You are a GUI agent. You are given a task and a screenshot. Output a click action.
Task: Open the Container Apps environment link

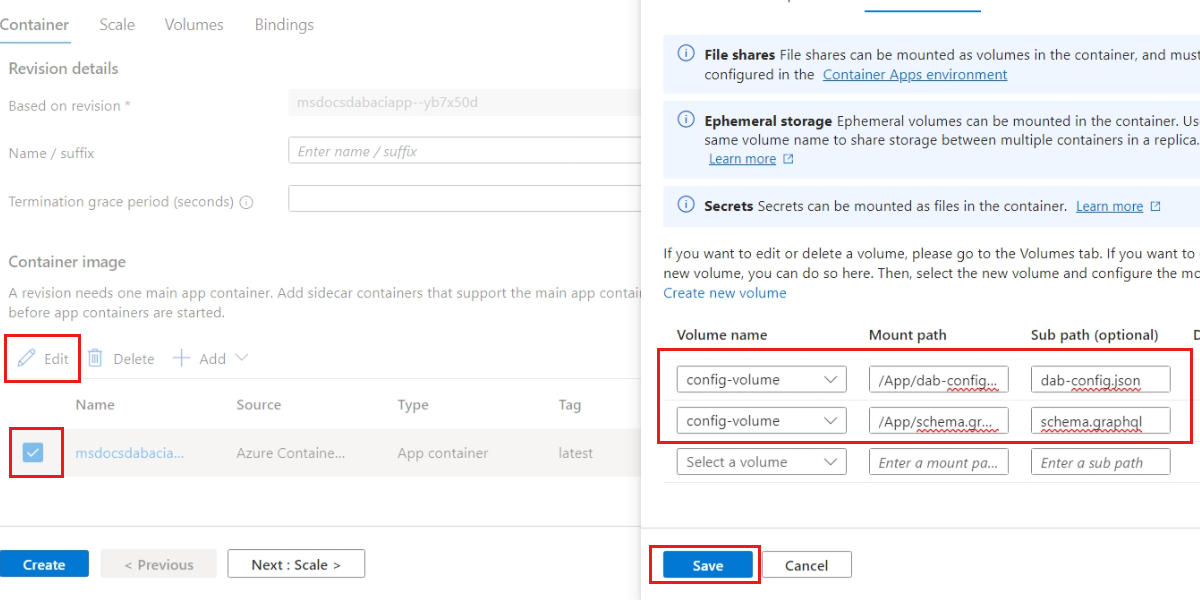914,74
